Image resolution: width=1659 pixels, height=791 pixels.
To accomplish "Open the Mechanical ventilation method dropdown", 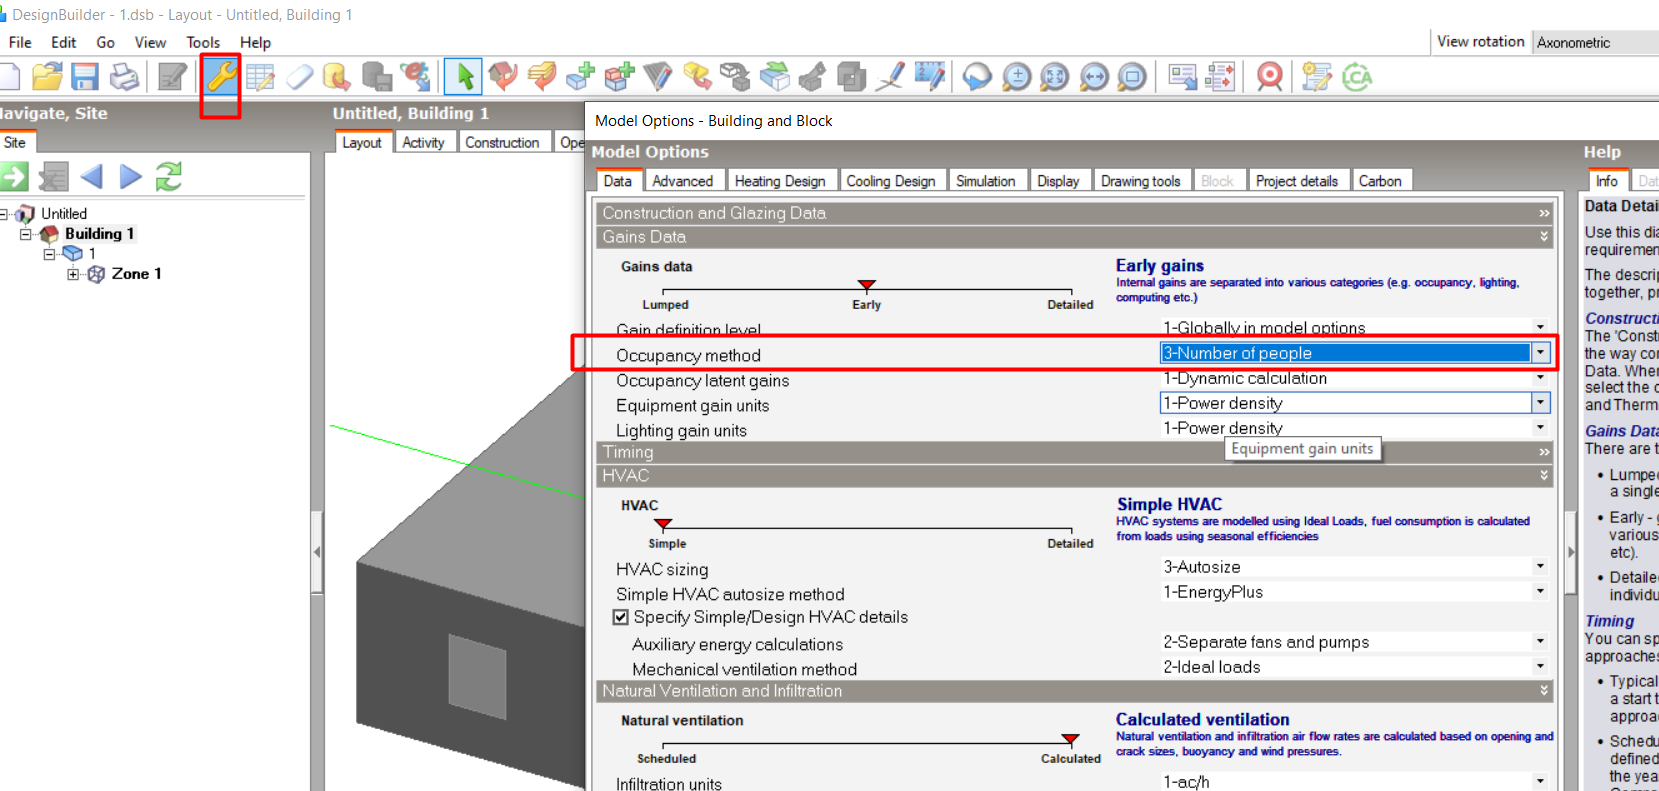I will coord(1540,666).
